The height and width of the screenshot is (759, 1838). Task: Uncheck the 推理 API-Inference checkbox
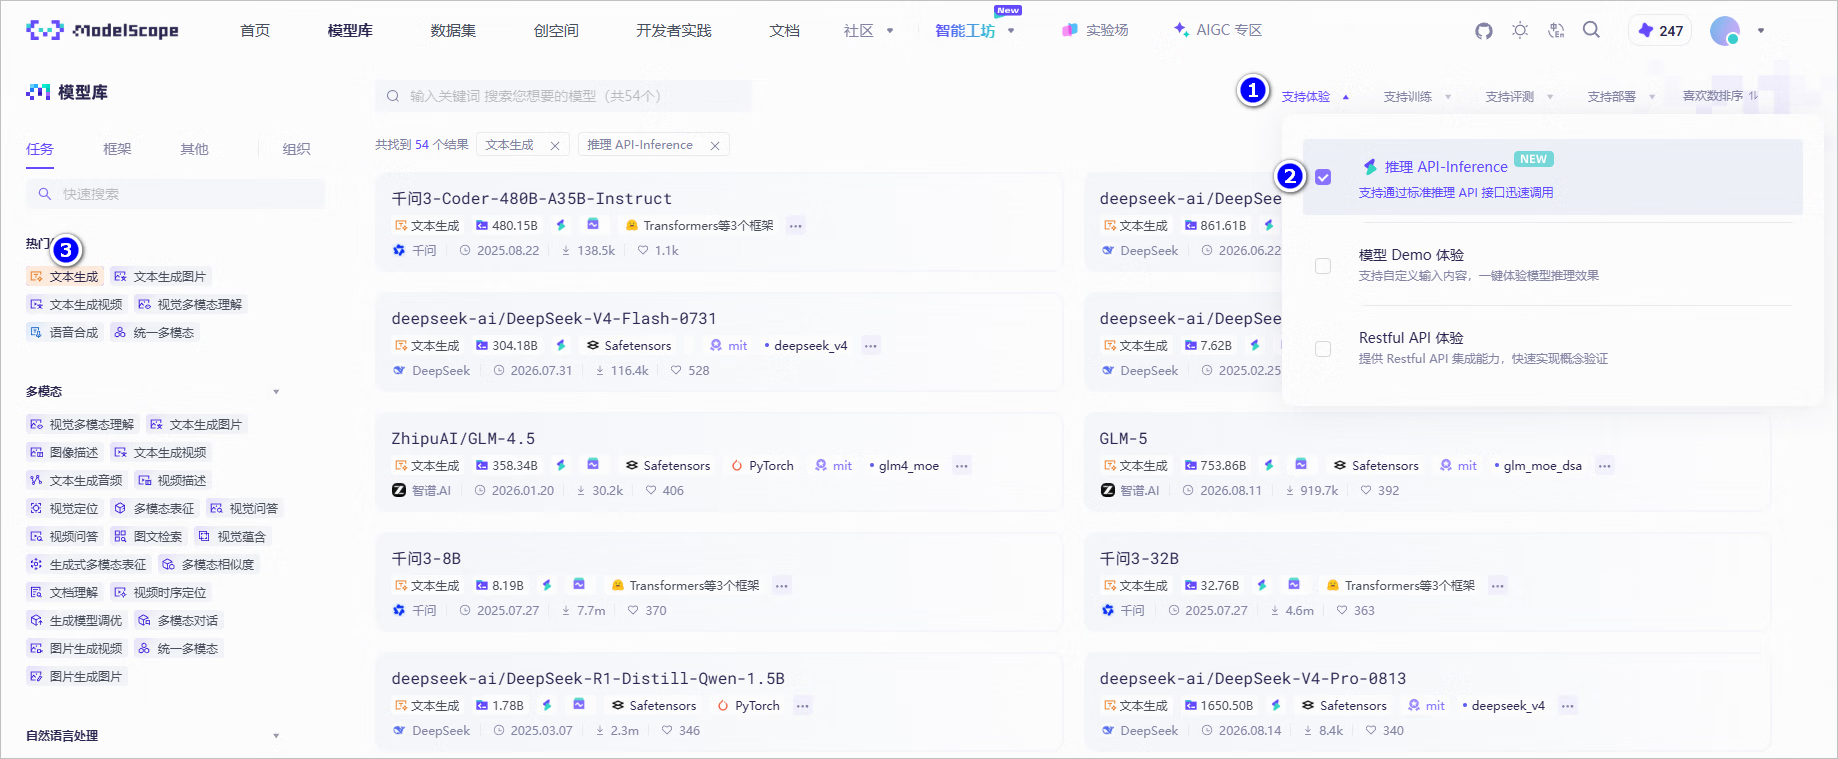(x=1323, y=177)
